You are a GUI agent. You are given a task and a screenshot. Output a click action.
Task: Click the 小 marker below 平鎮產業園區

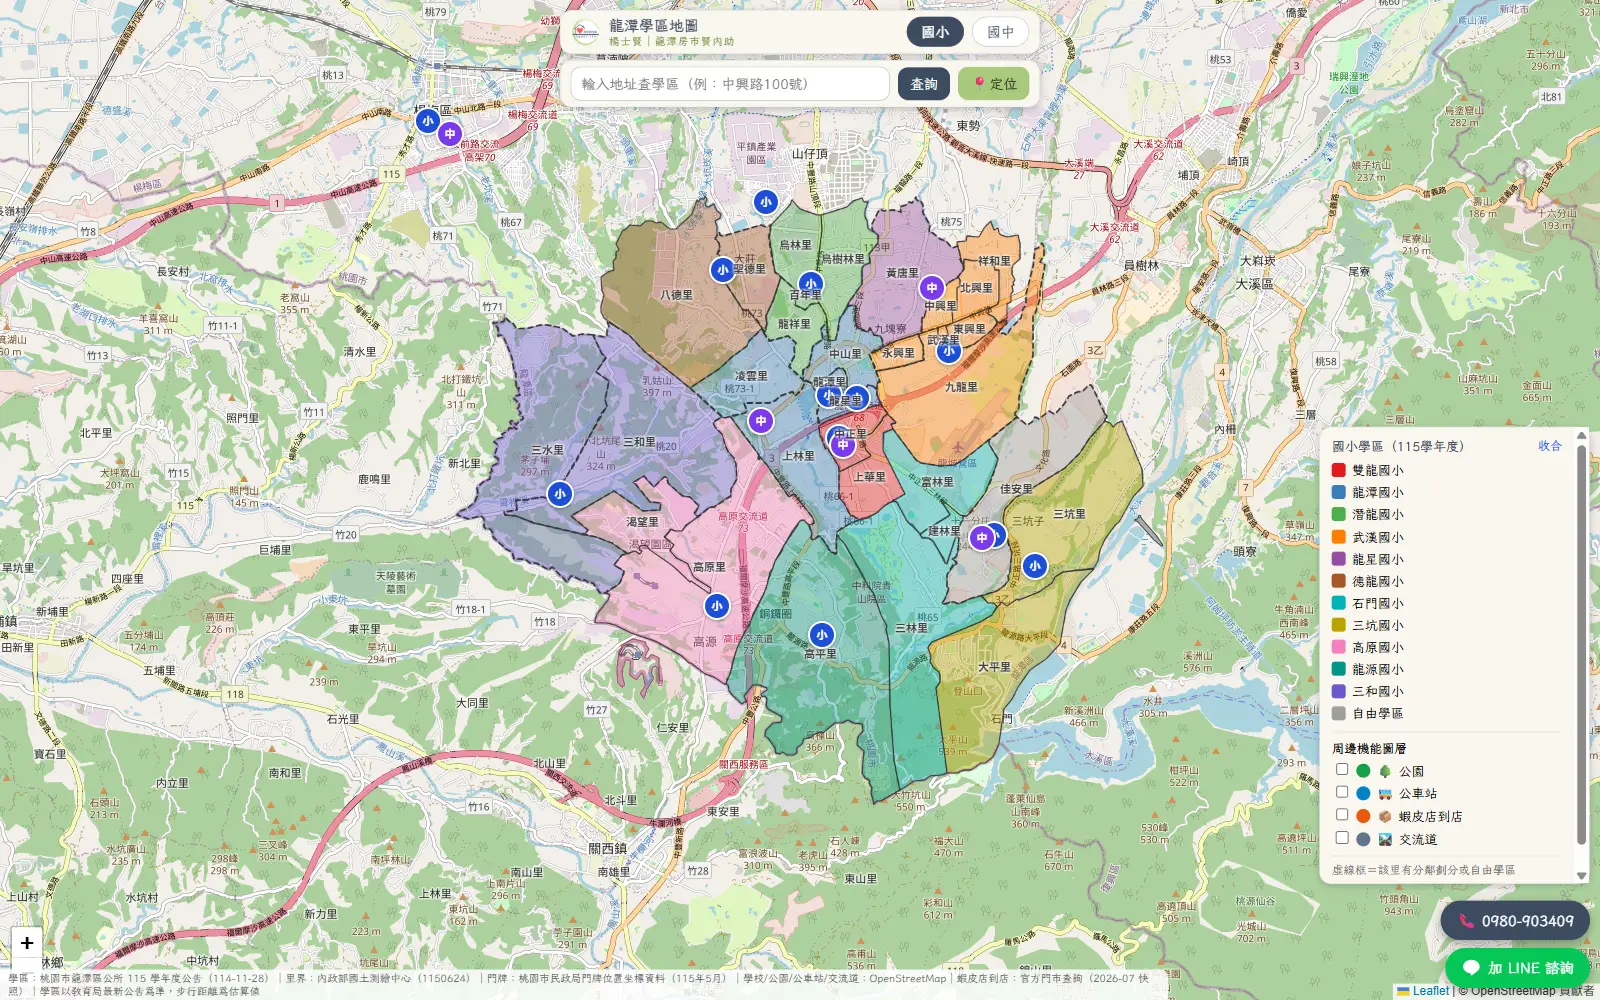(766, 202)
